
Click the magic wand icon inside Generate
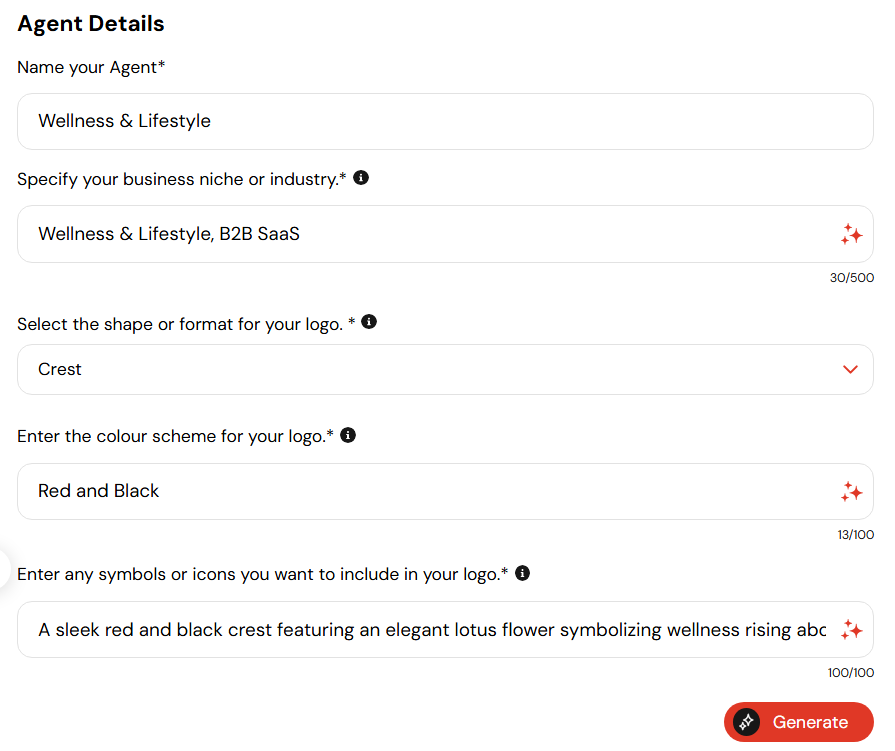746,722
